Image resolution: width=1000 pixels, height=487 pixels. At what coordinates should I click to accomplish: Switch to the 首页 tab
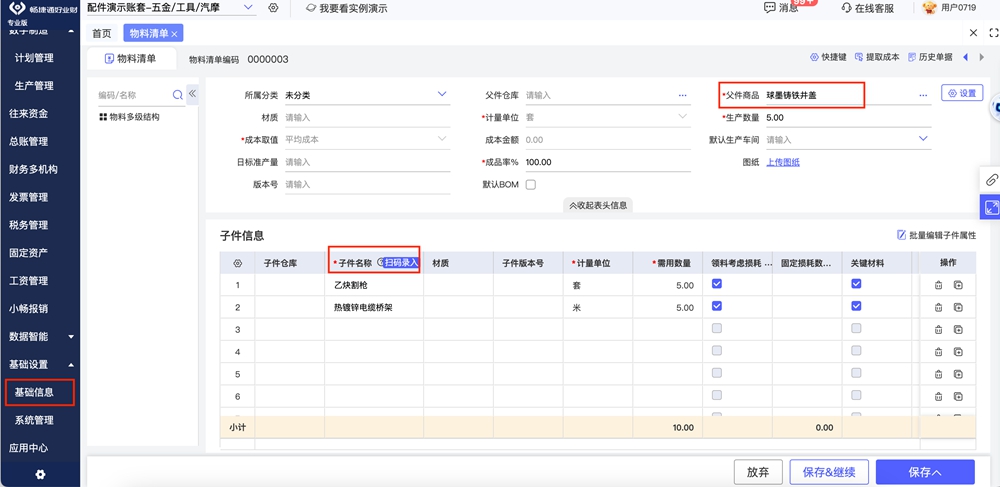coord(102,33)
